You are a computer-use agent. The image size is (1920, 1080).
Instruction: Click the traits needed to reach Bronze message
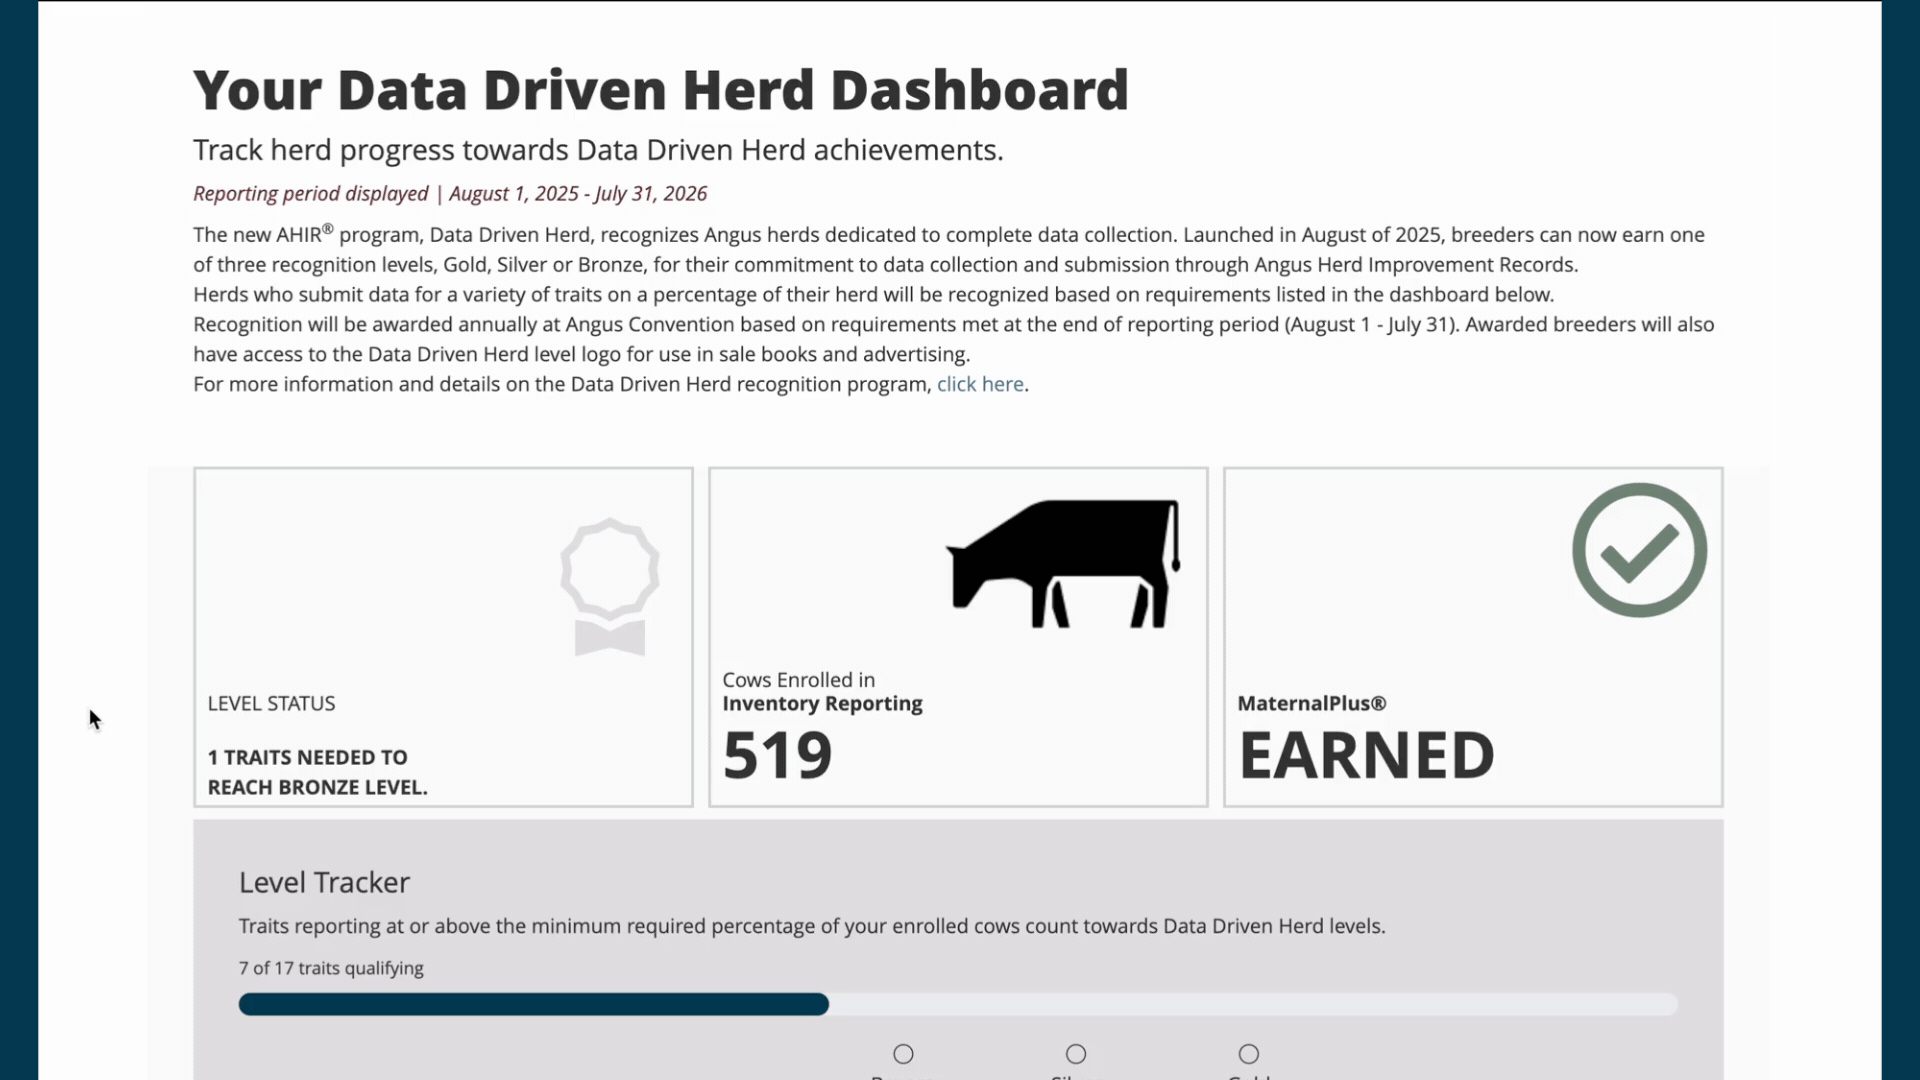316,771
